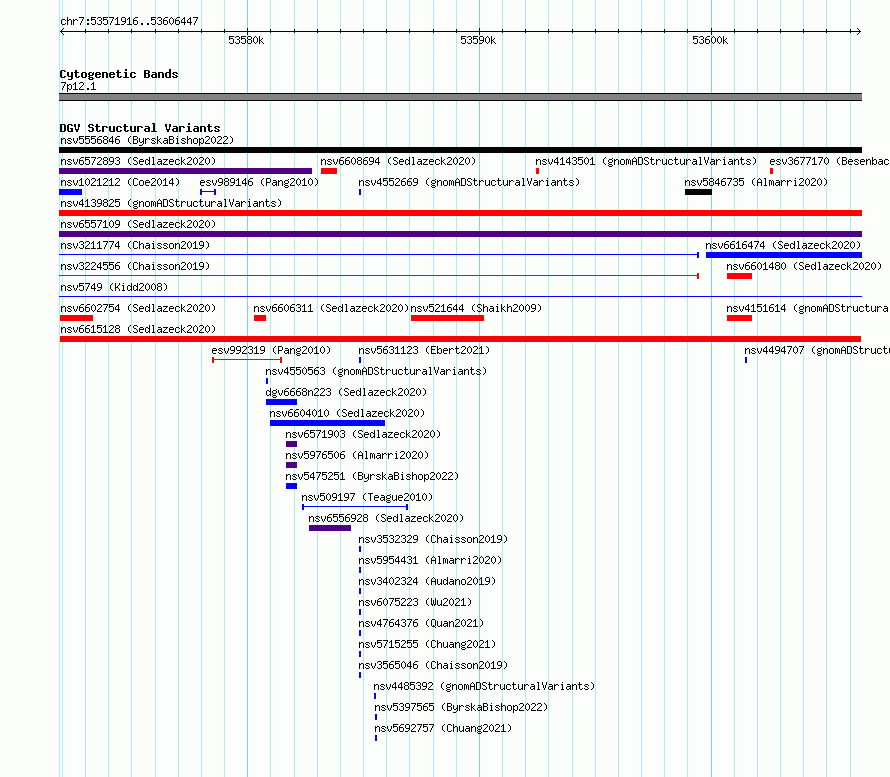This screenshot has width=890, height=777.
Task: Open nsv5631123 (Ebert2021) variant
Action: pyautogui.click(x=424, y=350)
